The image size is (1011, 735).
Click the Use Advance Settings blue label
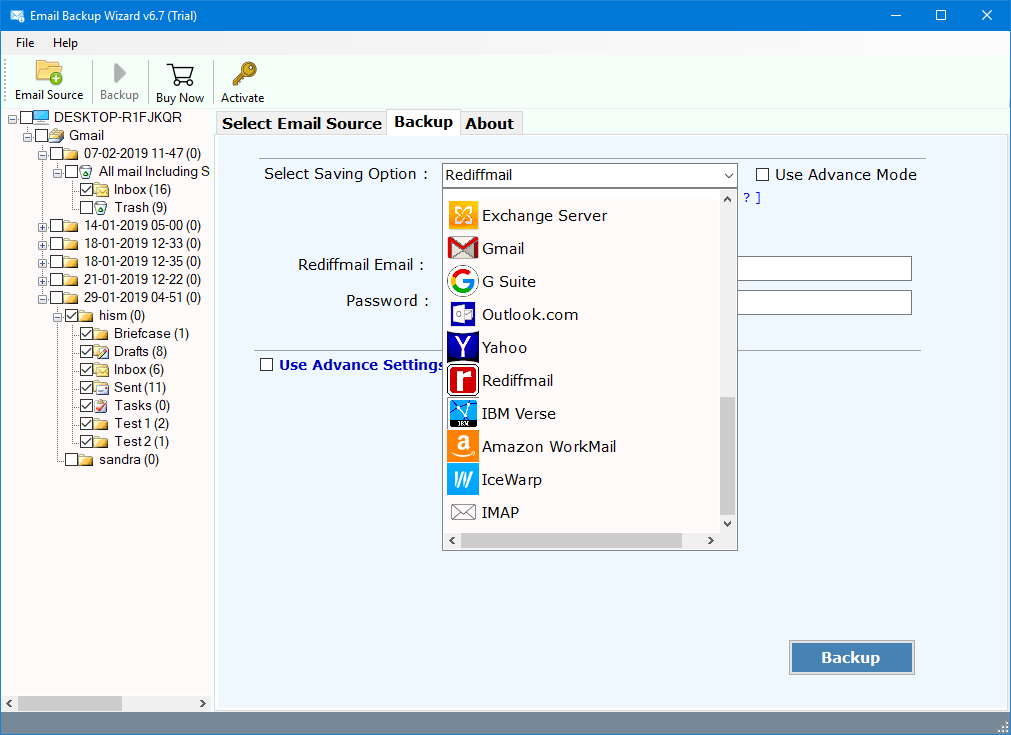click(x=360, y=365)
